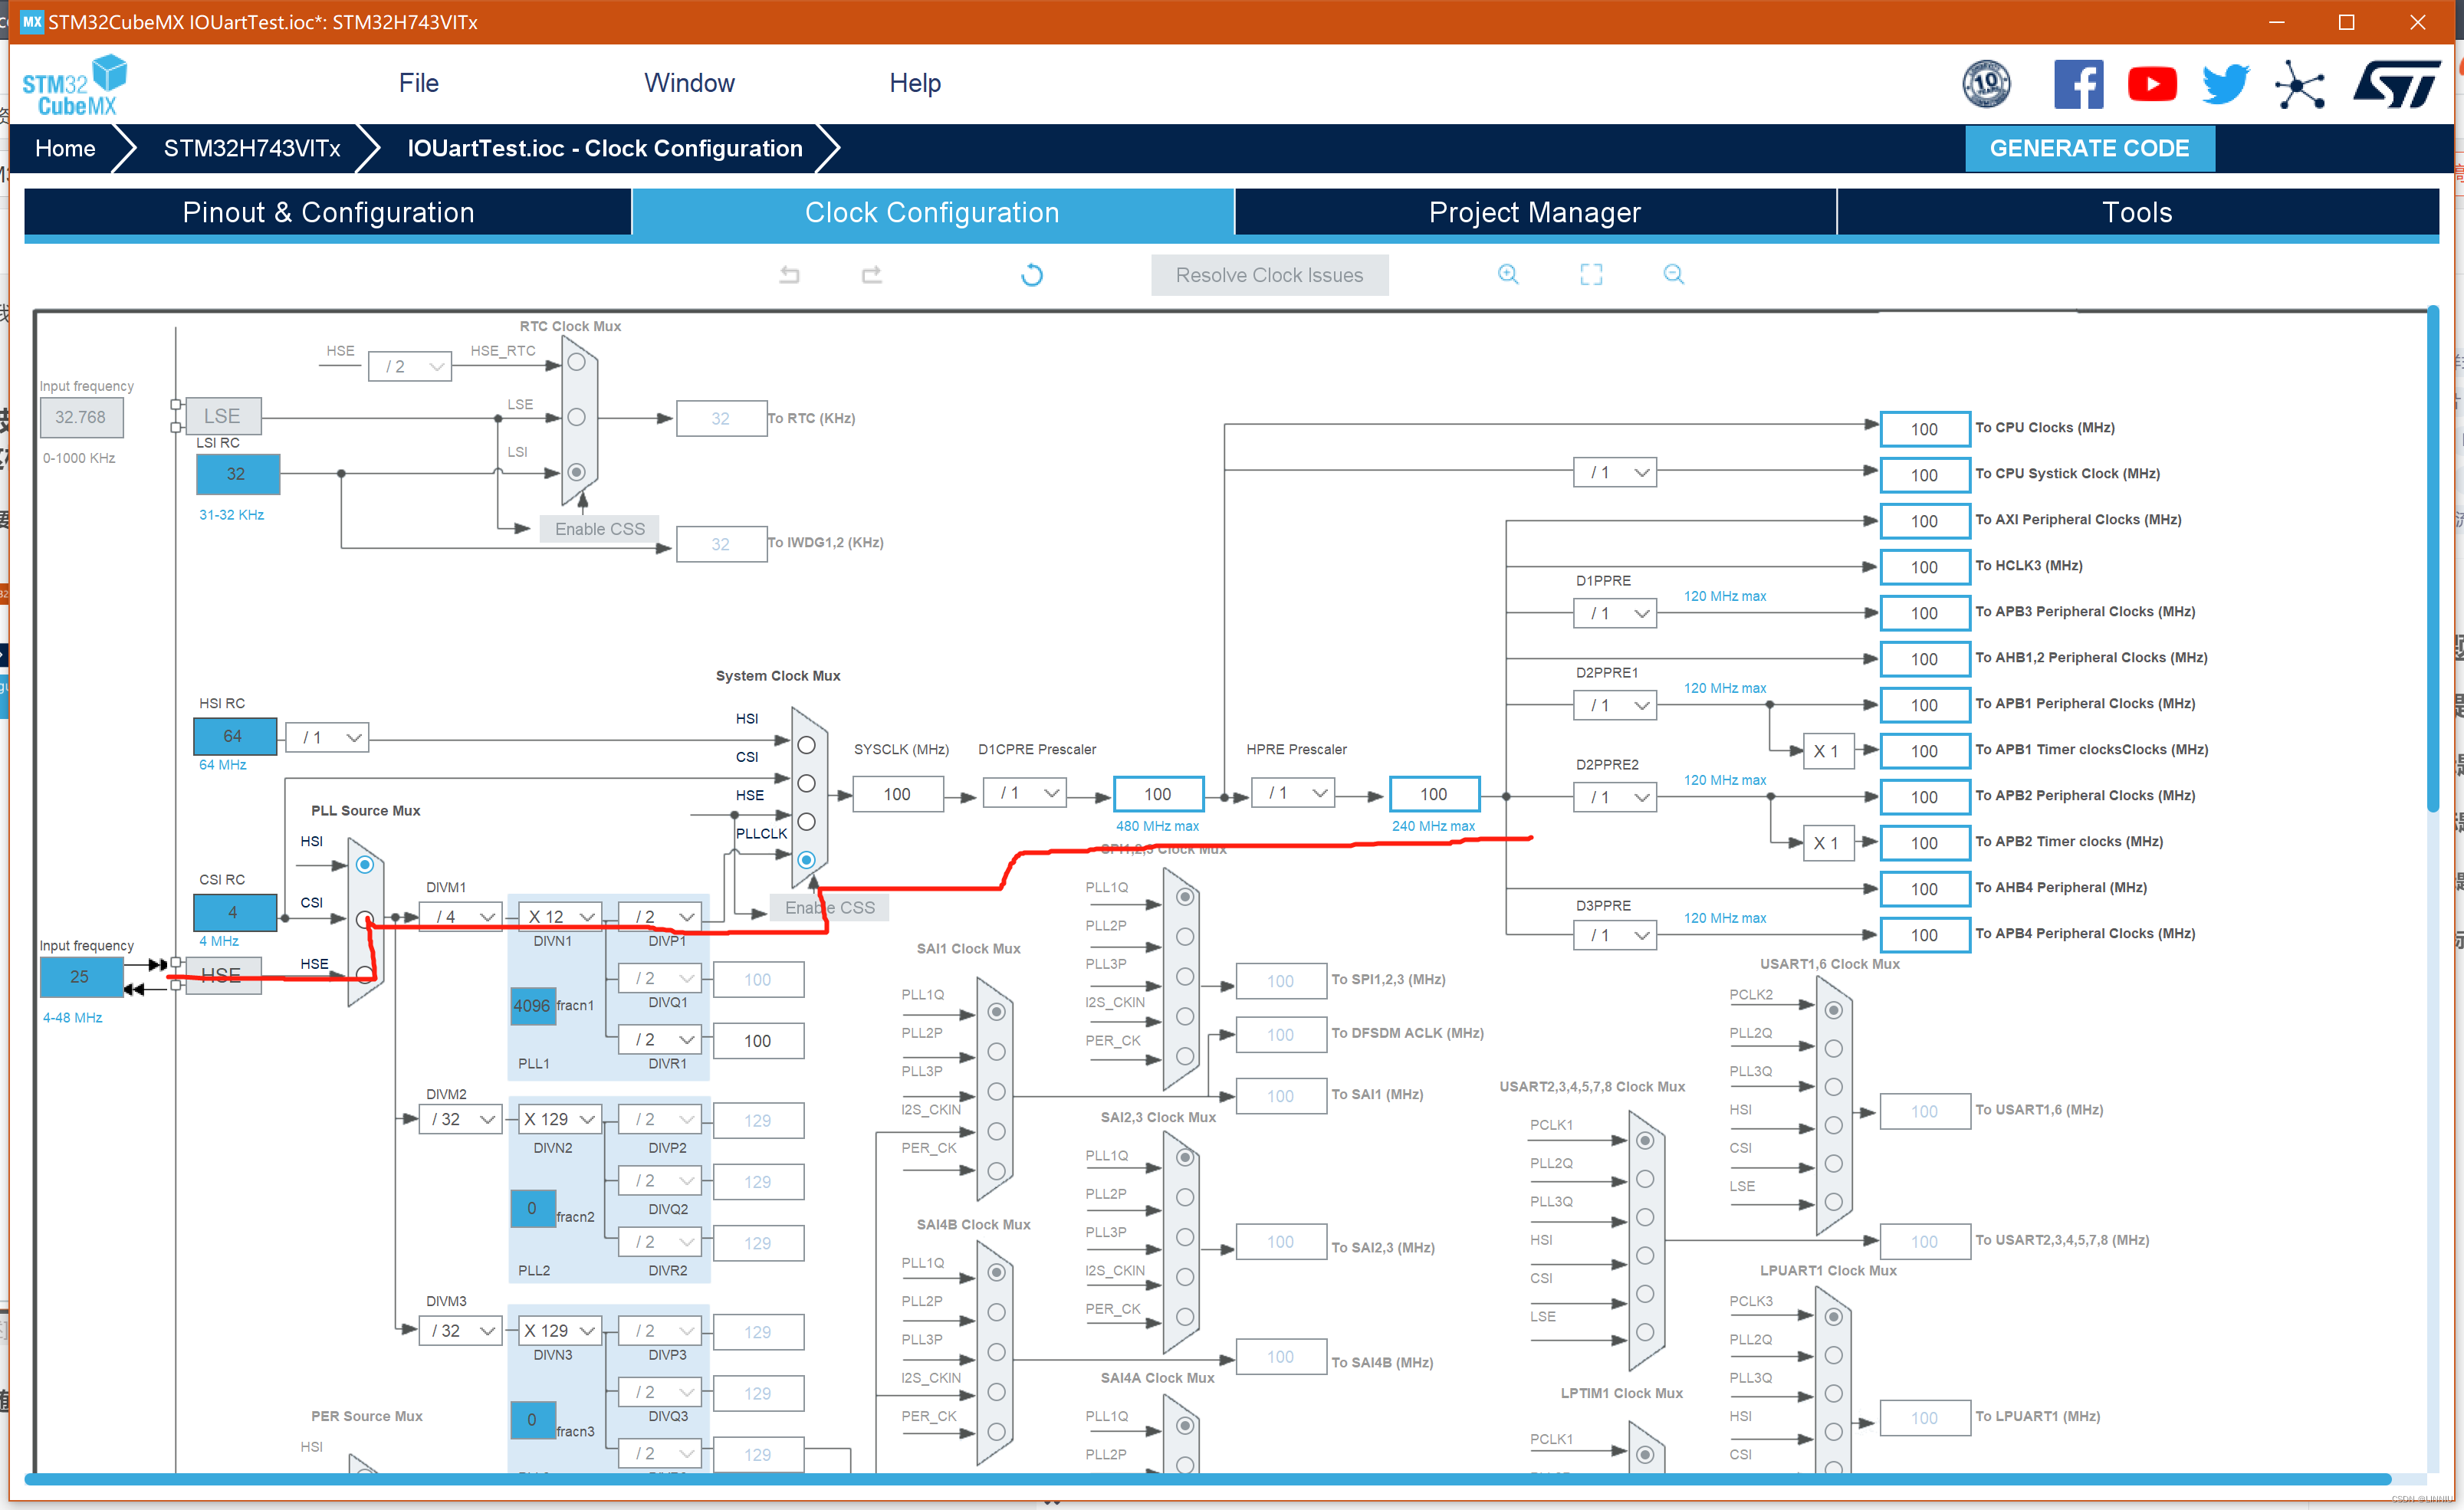Screen dimensions: 2464x1510
Task: Click the refresh clock tree icon
Action: pyautogui.click(x=1031, y=274)
